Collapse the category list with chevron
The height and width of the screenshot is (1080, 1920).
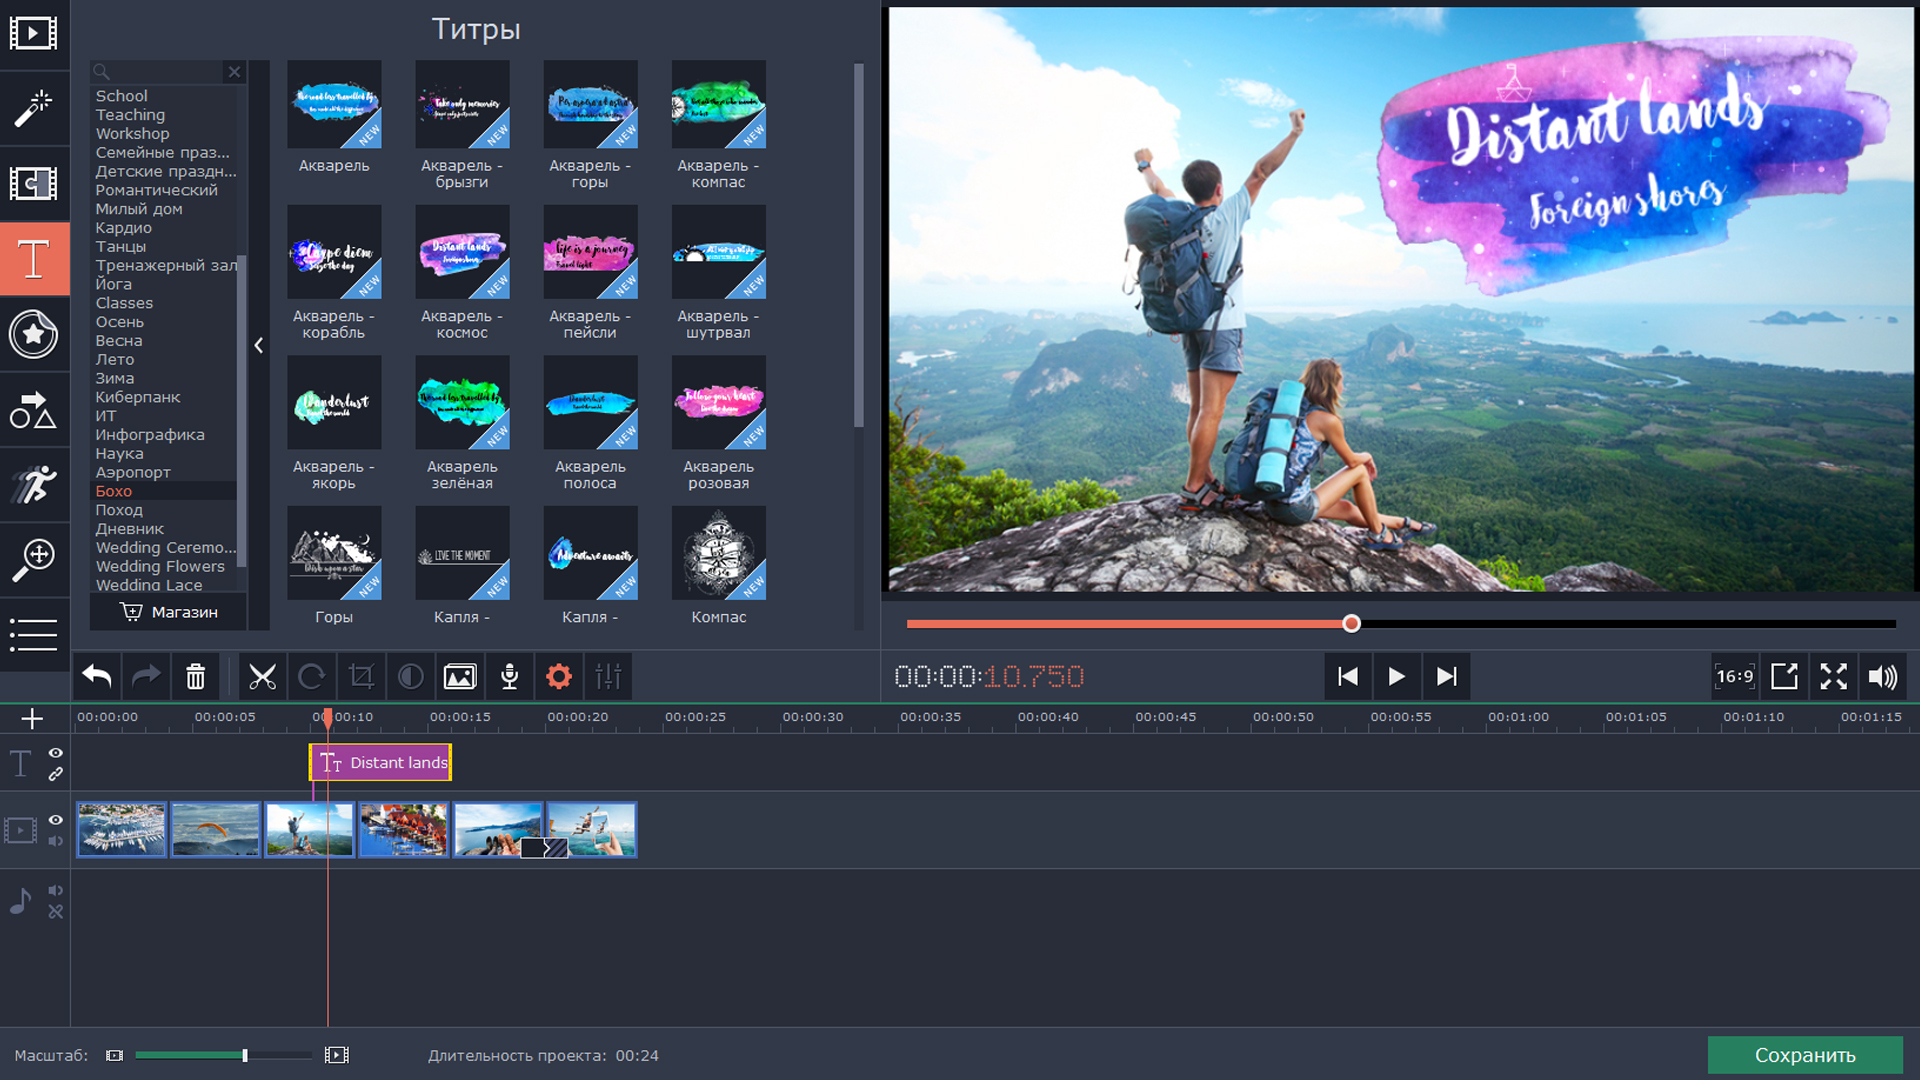tap(259, 345)
